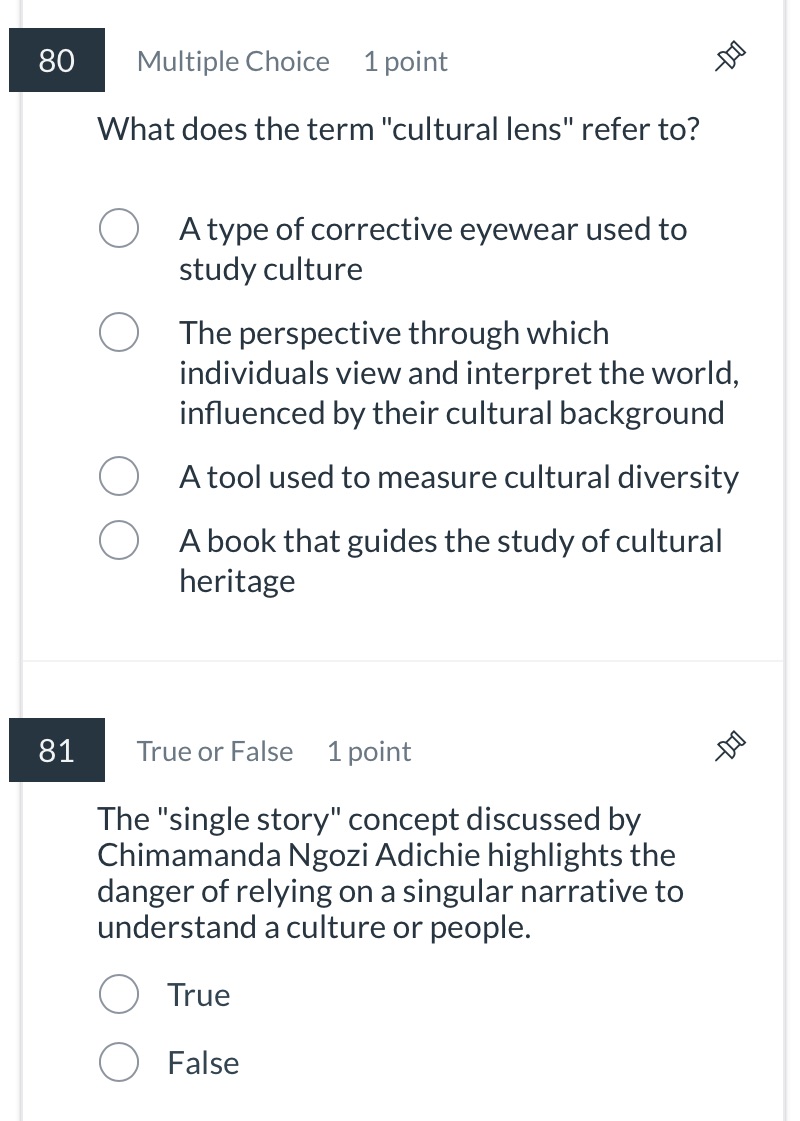The image size is (800, 1121).
Task: Click the 'cultural lens' question prompt text
Action: (398, 130)
